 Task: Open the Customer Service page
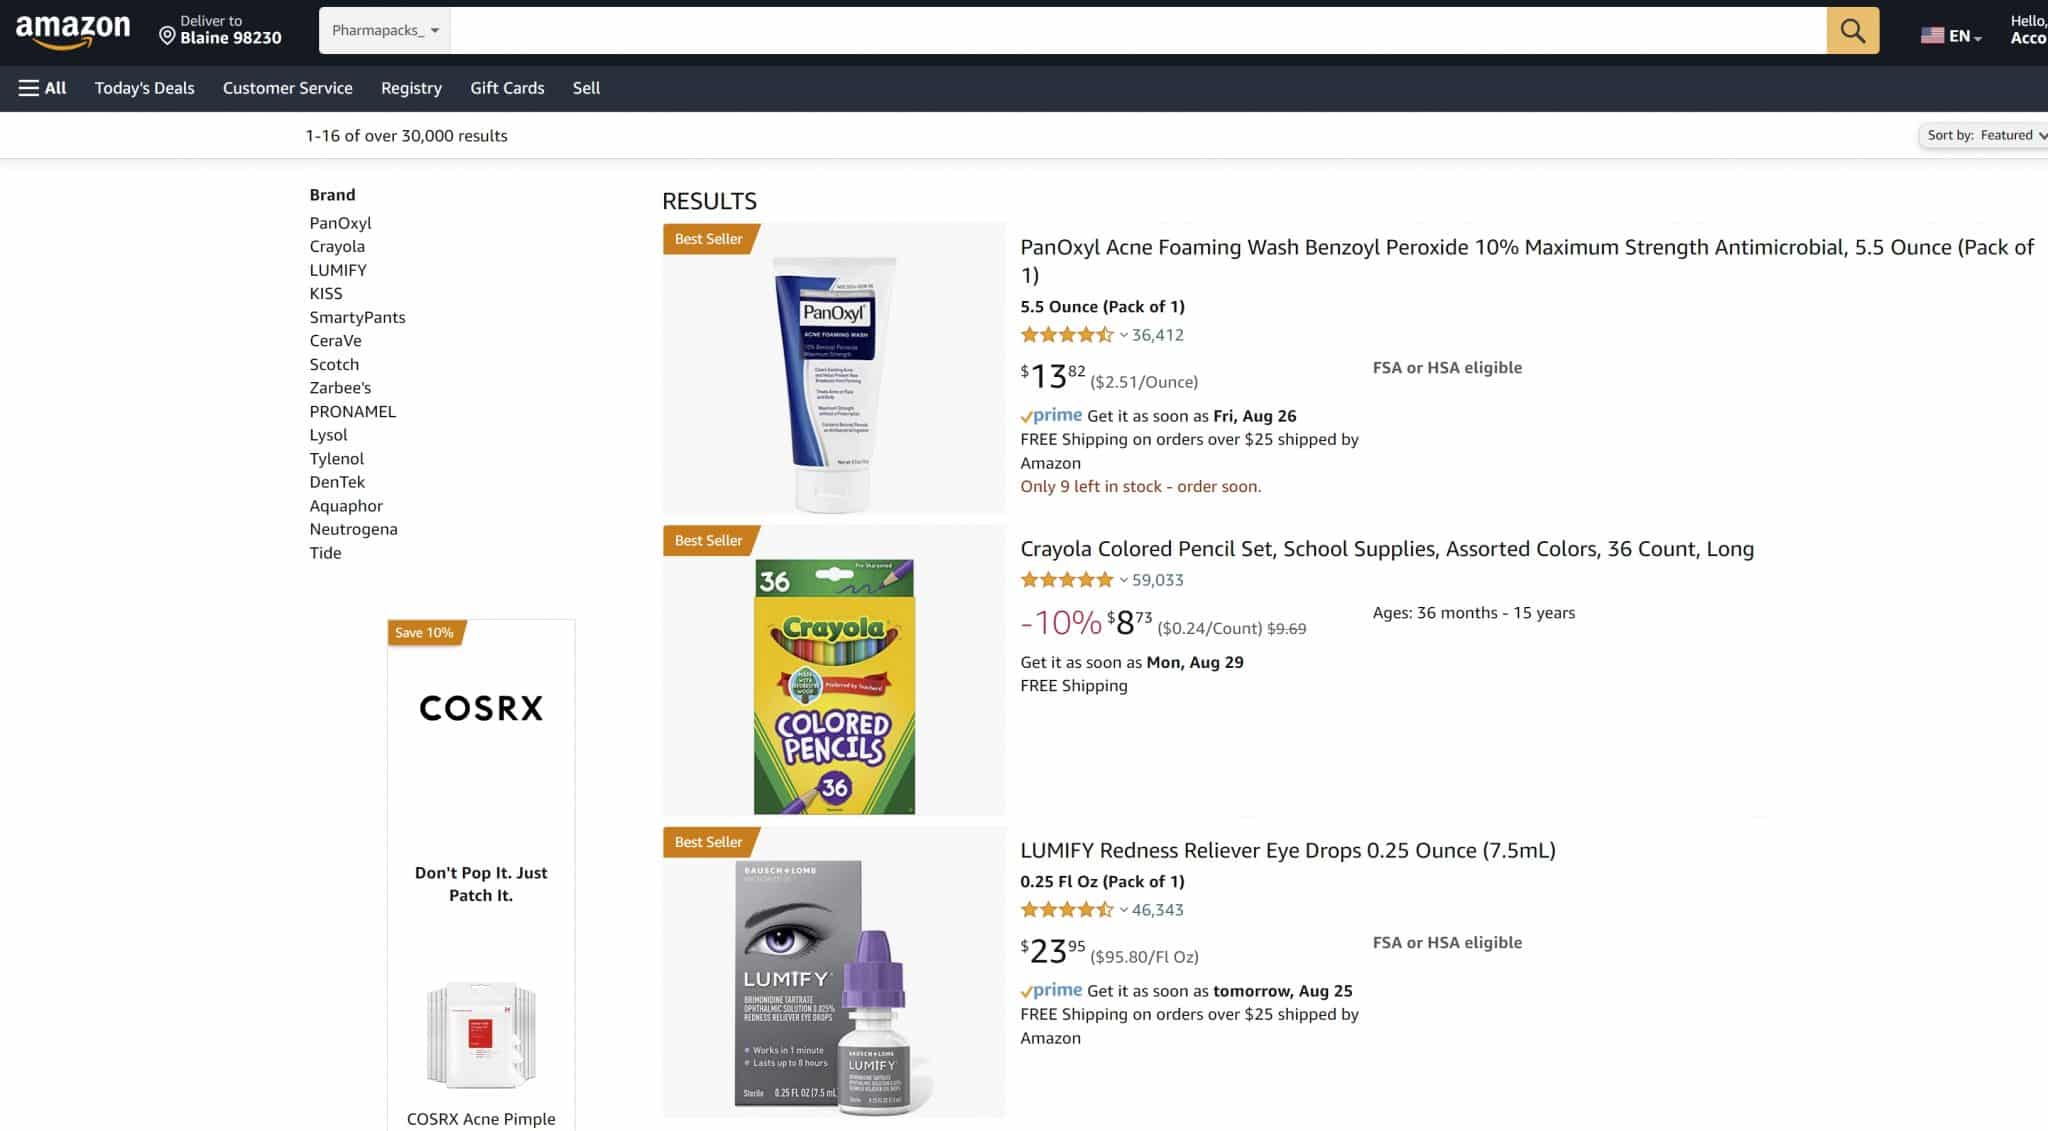point(288,88)
